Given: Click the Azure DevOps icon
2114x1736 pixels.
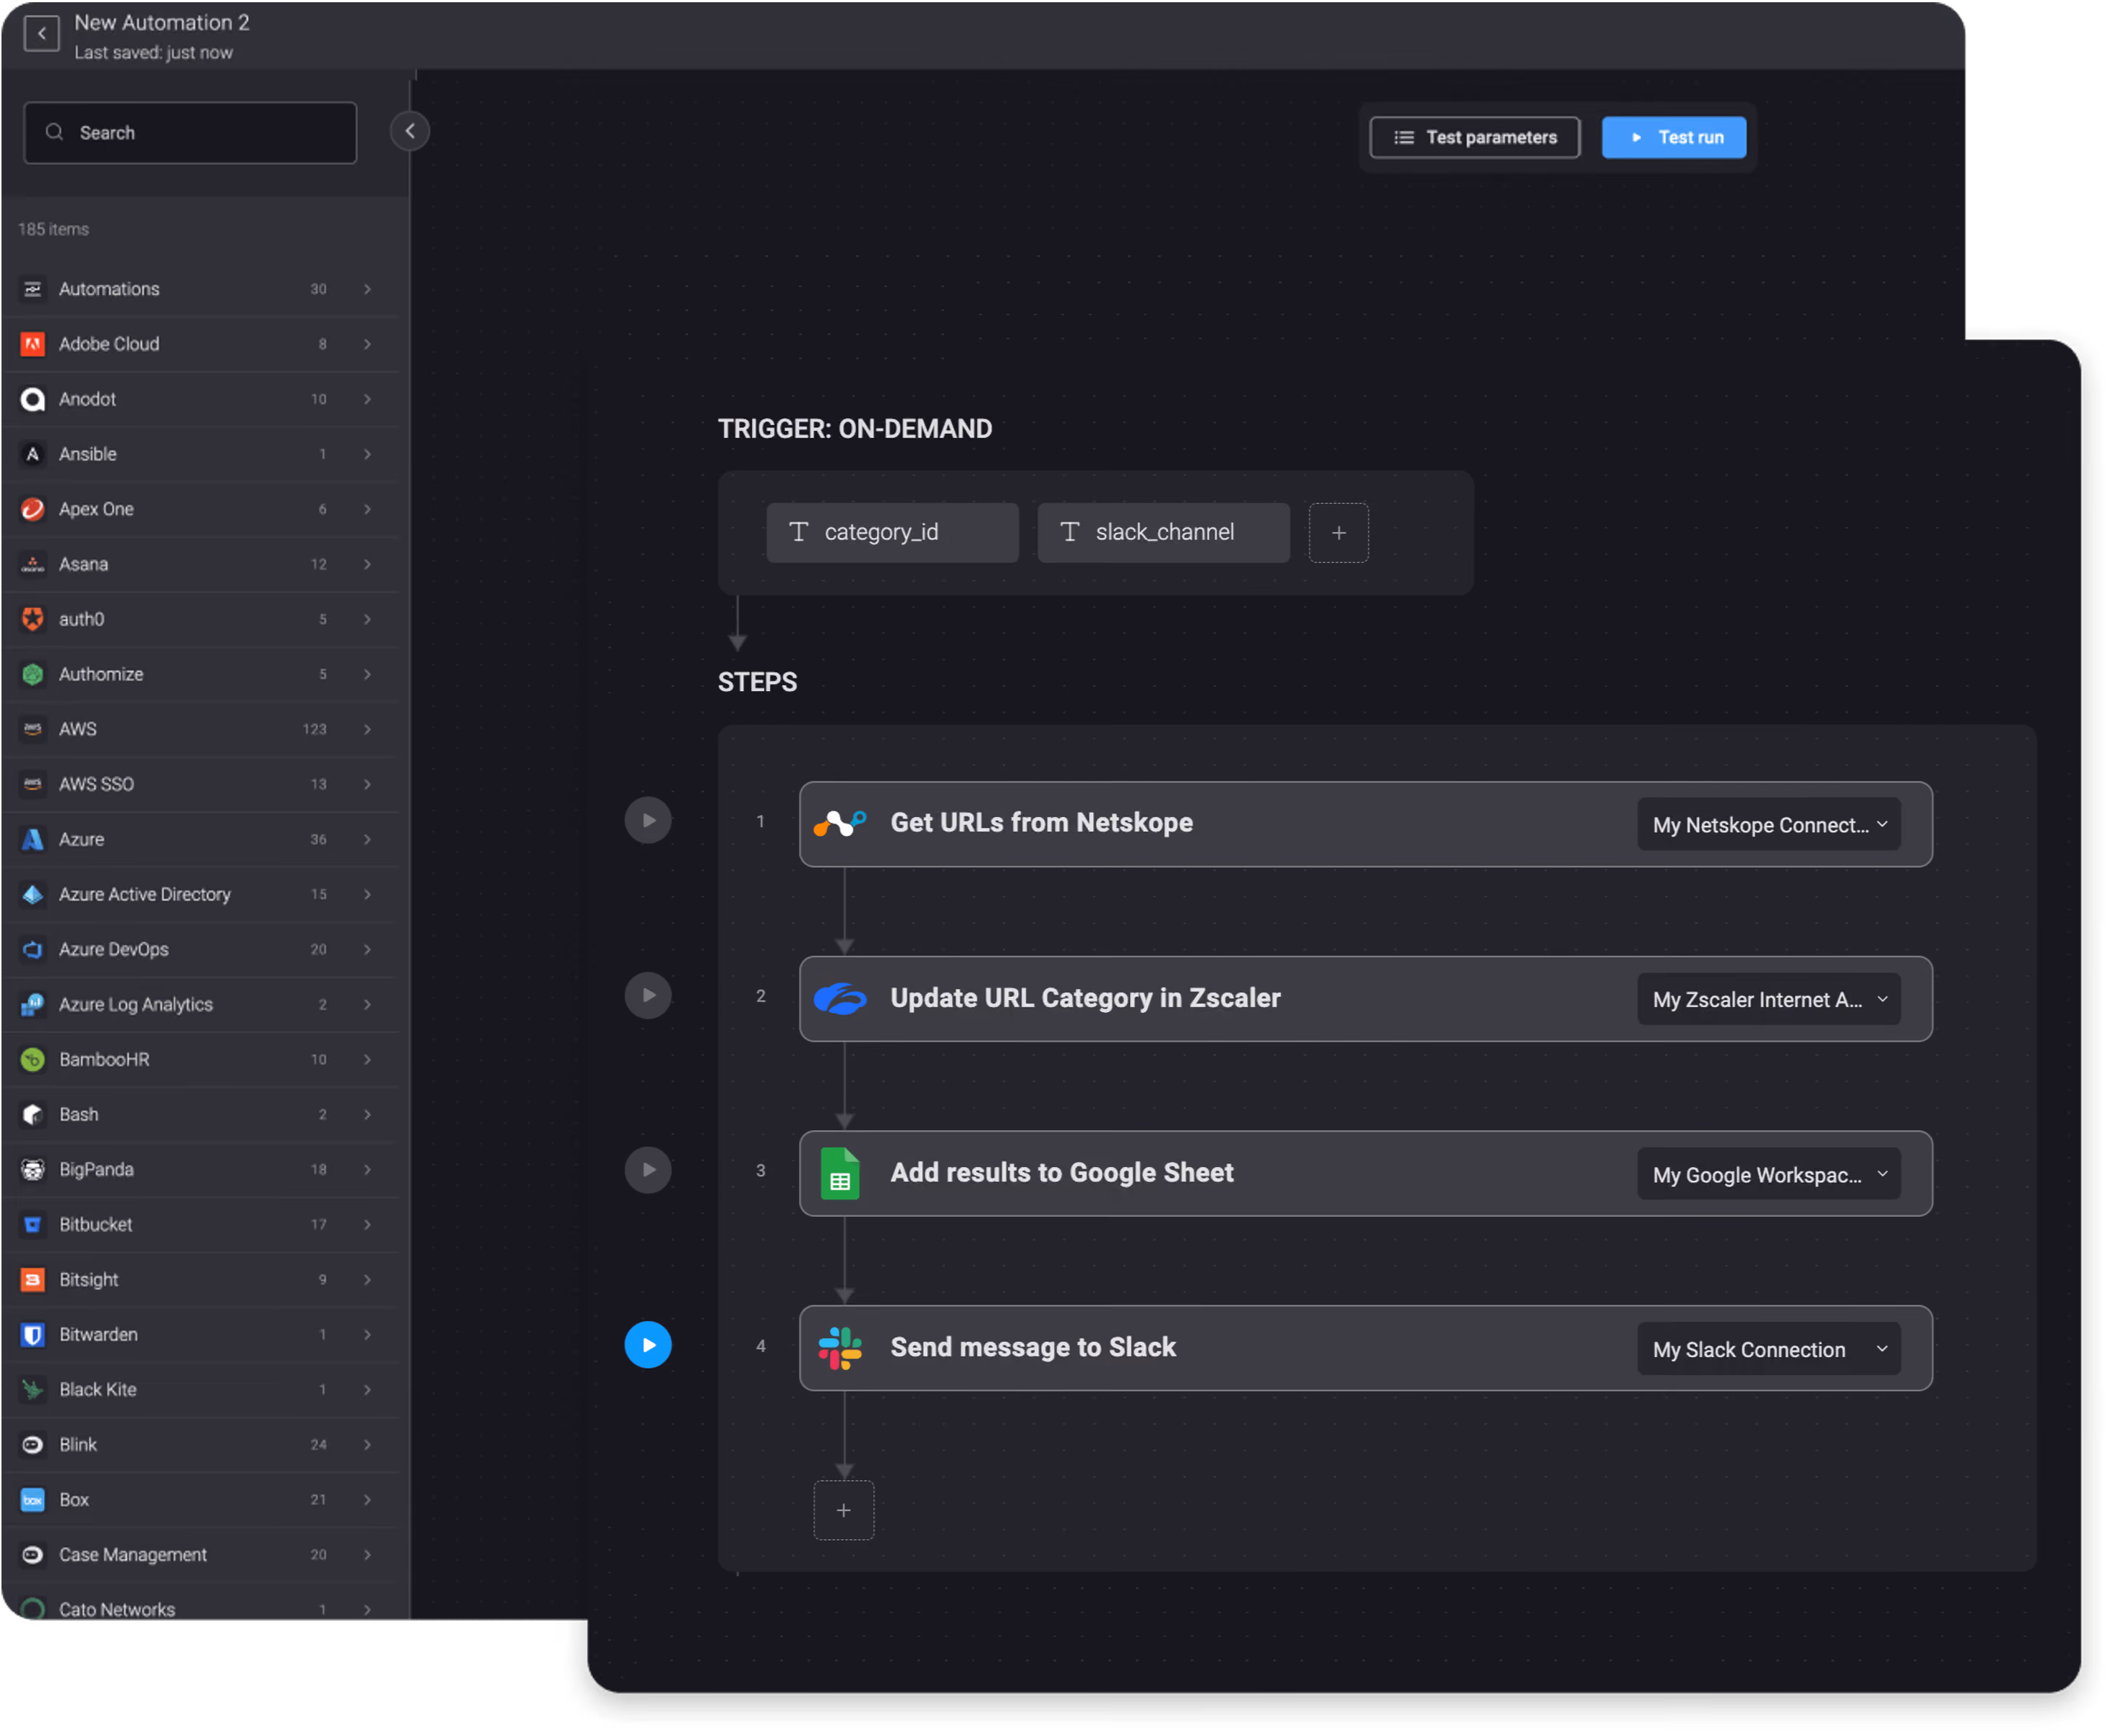Looking at the screenshot, I should (x=33, y=949).
